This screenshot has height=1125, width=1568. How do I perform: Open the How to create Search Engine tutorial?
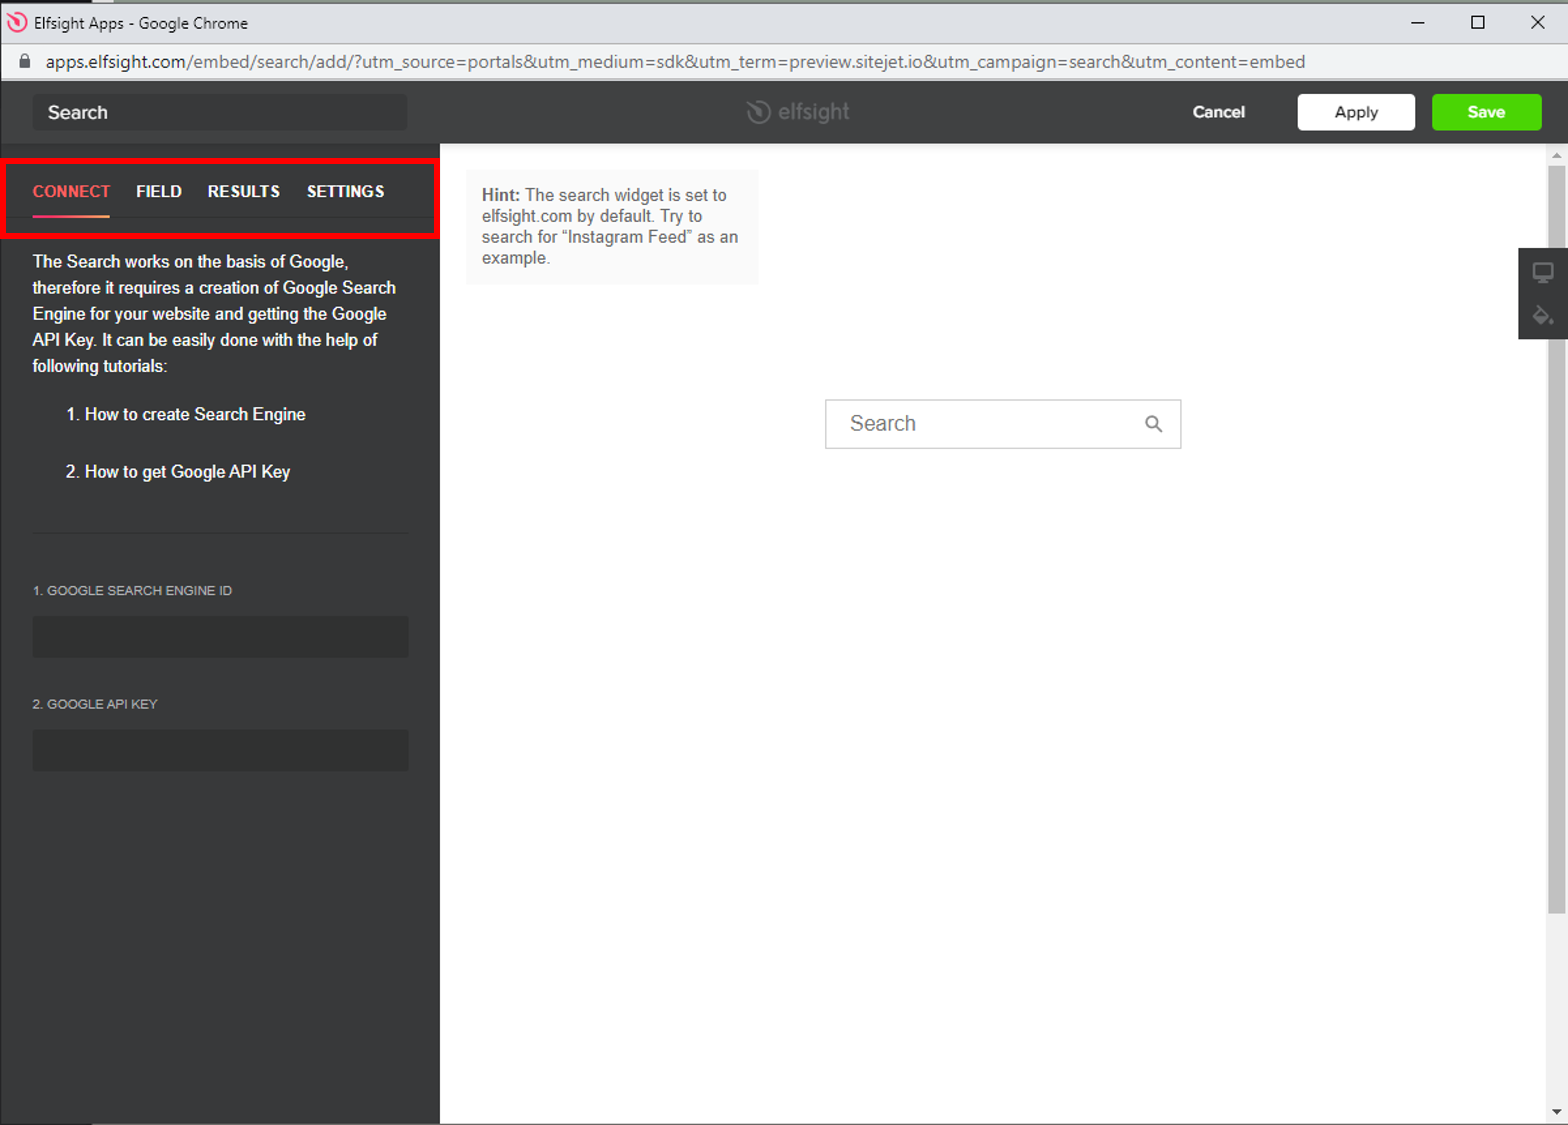pos(195,414)
